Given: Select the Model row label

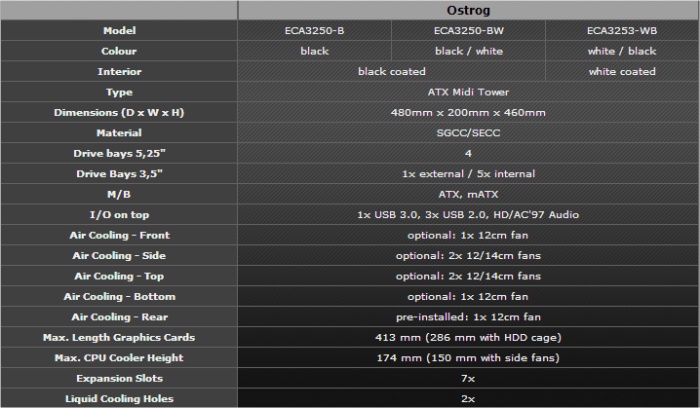Looking at the screenshot, I should coord(119,31).
